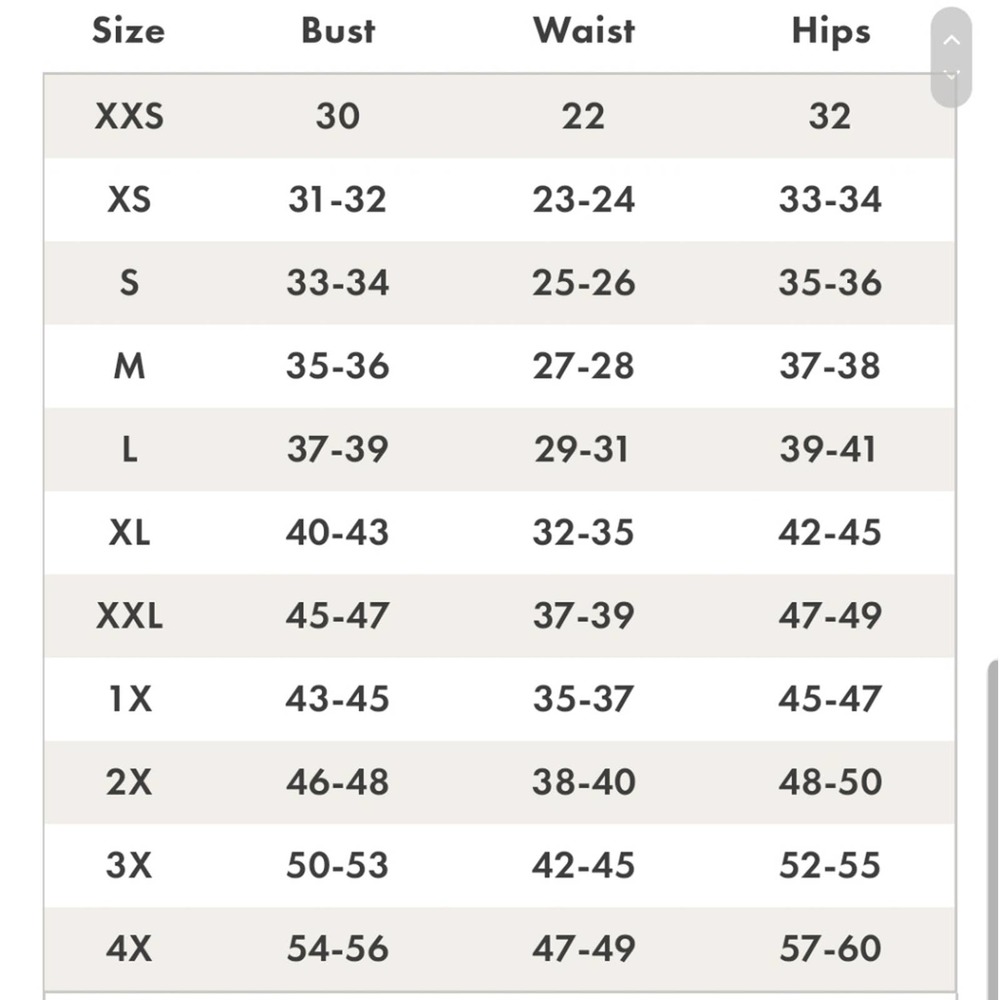Click the vertical scrollbar on right edge
Viewport: 1000px width, 1000px height.
993,829
